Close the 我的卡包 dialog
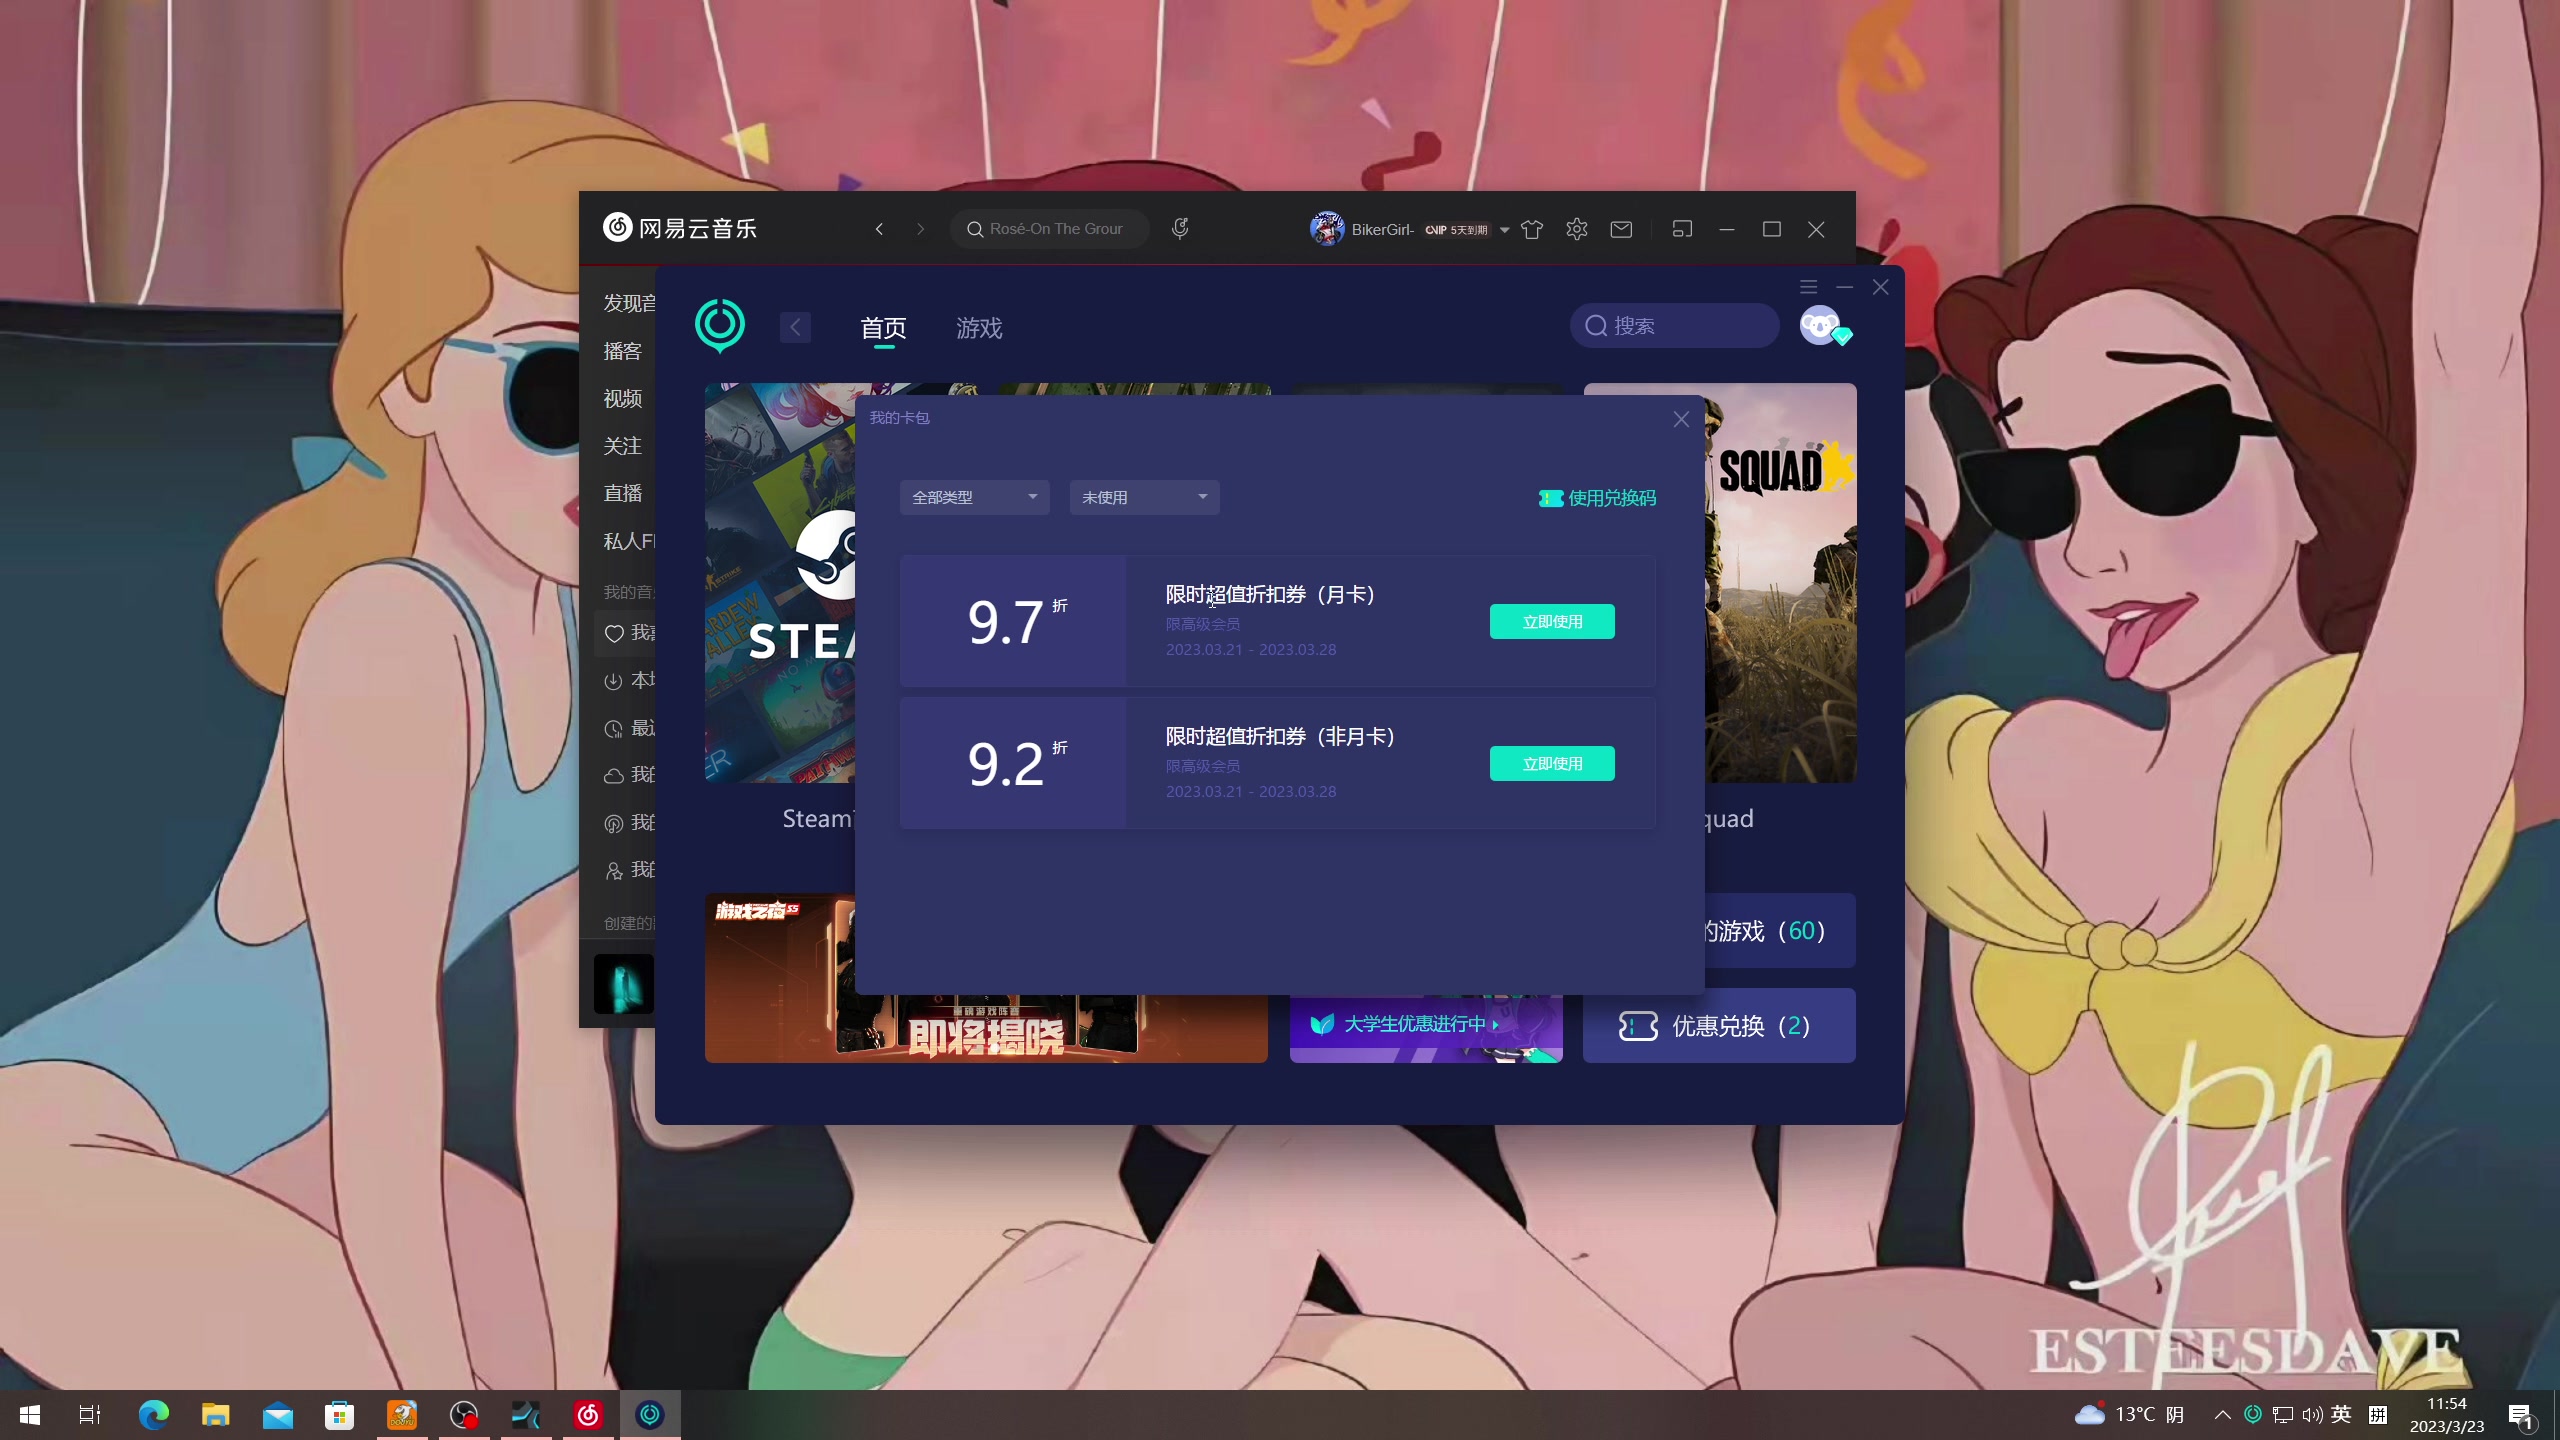The width and height of the screenshot is (2560, 1440). (1681, 420)
